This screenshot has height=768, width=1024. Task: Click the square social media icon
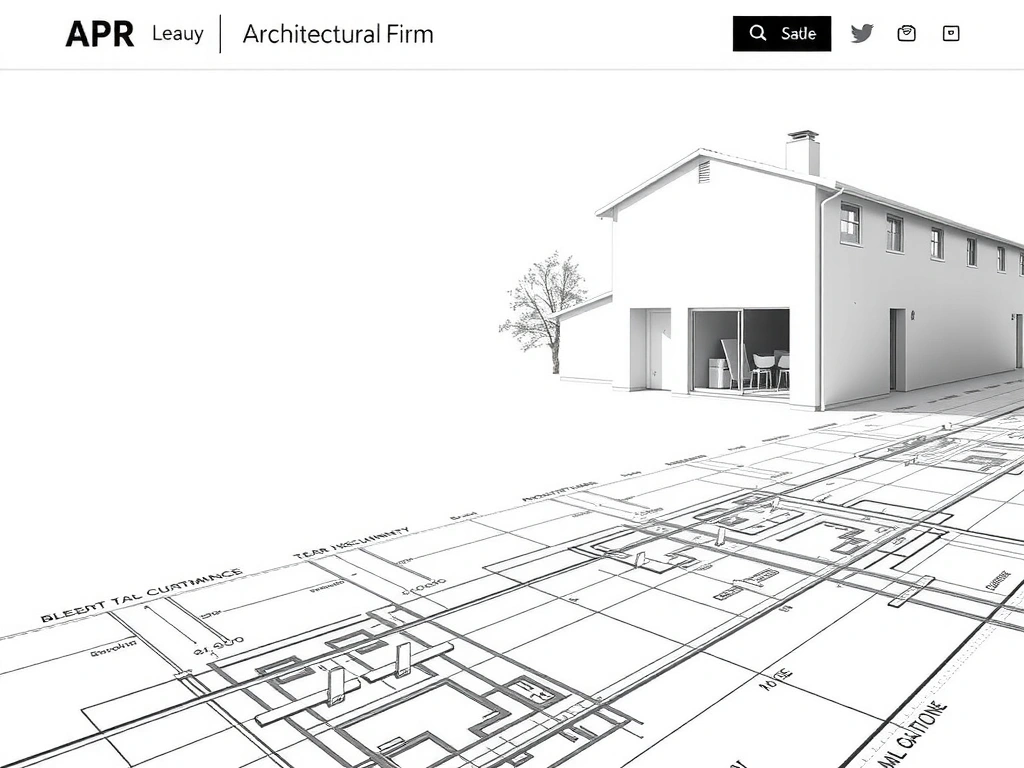click(x=951, y=33)
